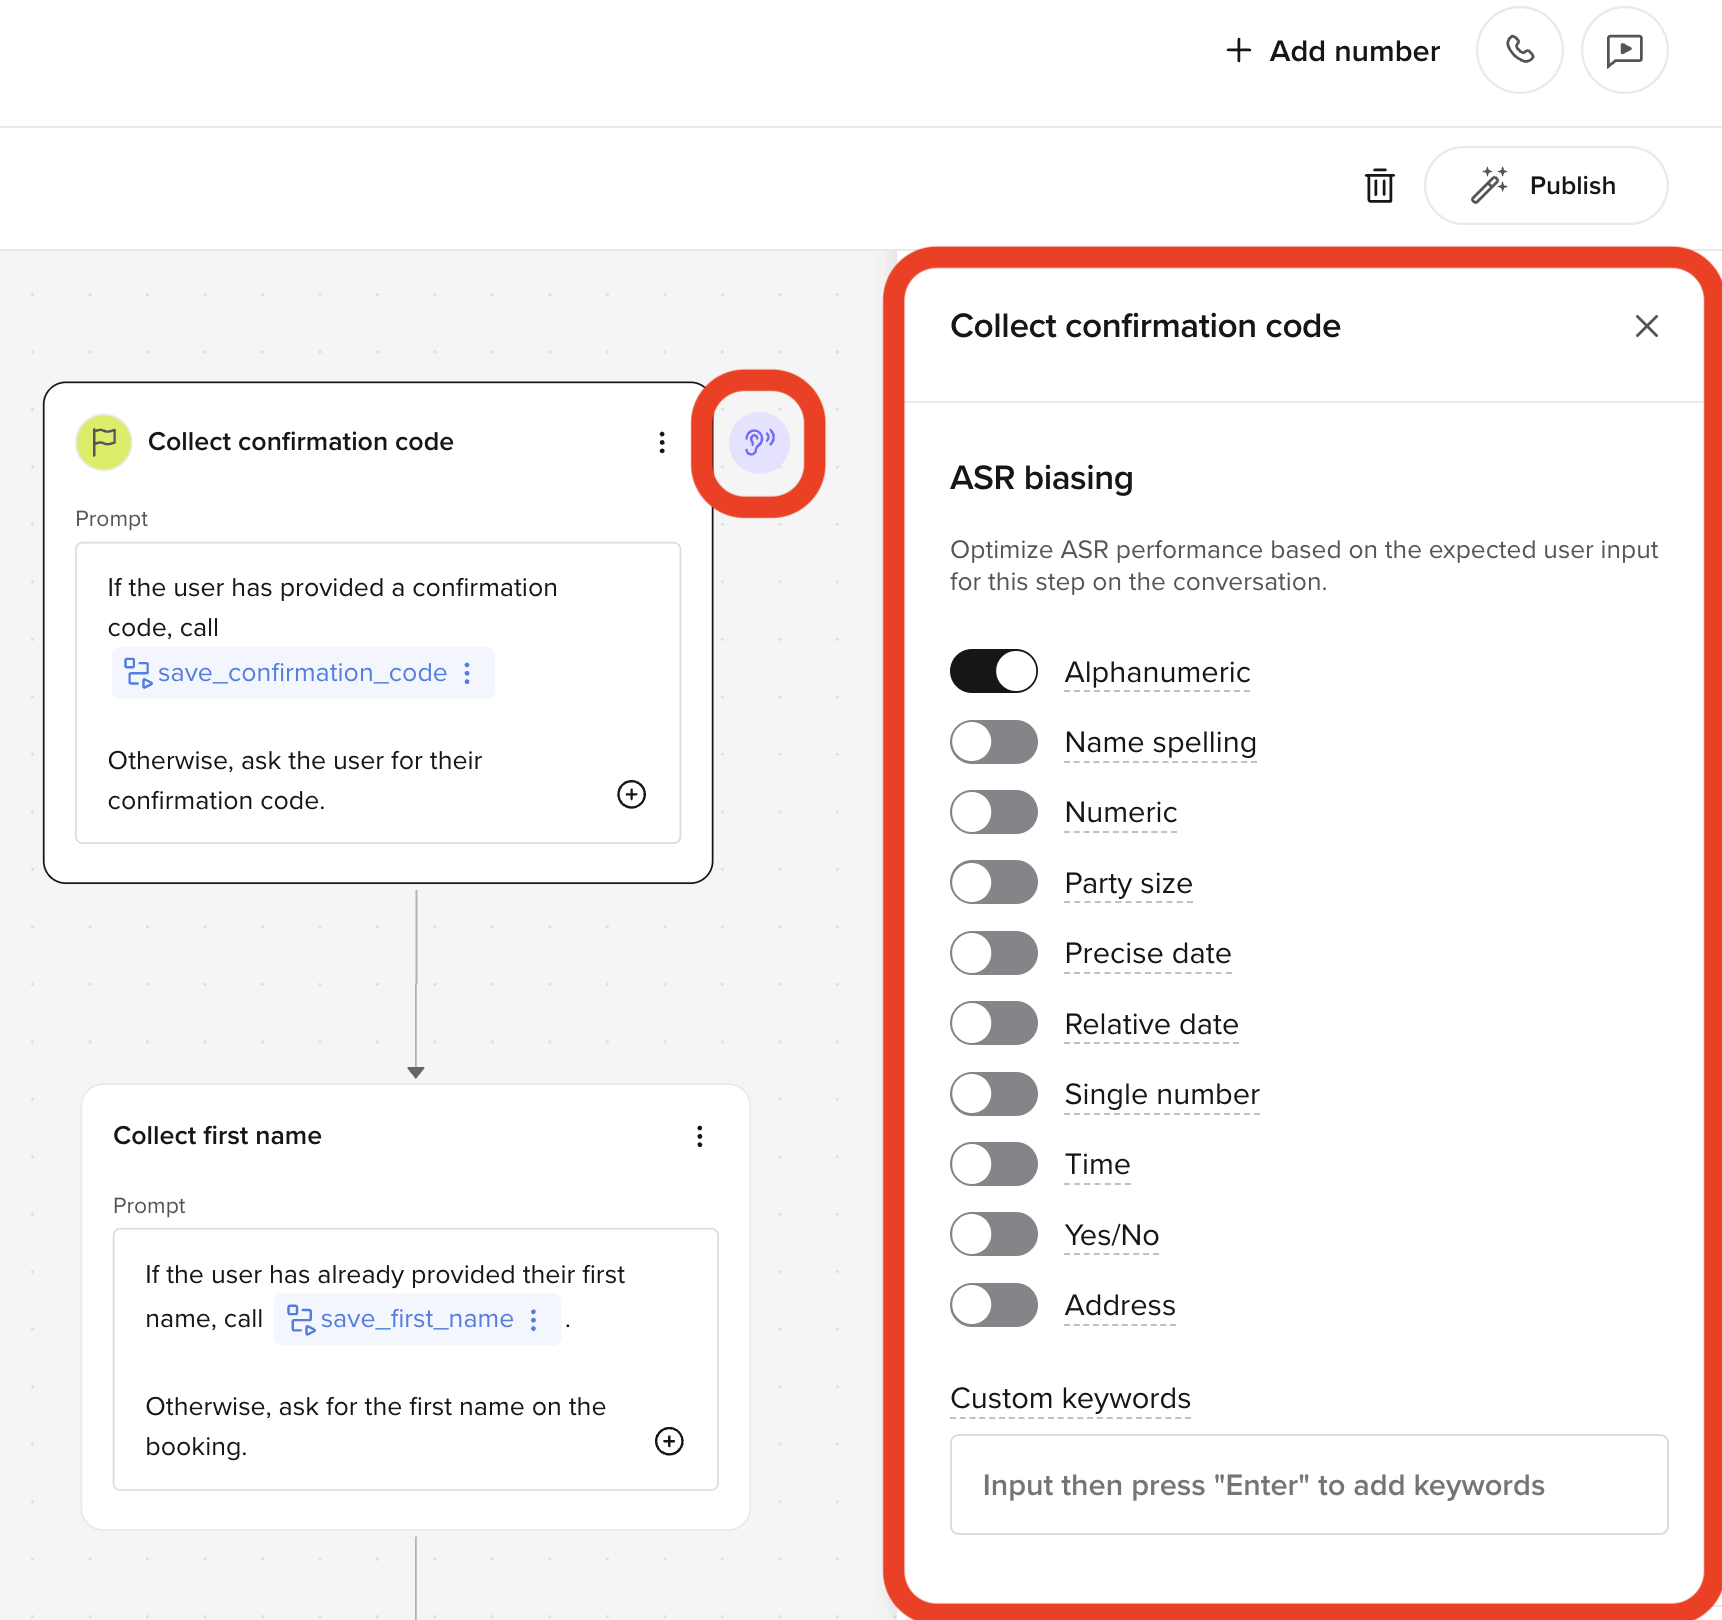Open Collect first name three-dot menu

[x=700, y=1136]
